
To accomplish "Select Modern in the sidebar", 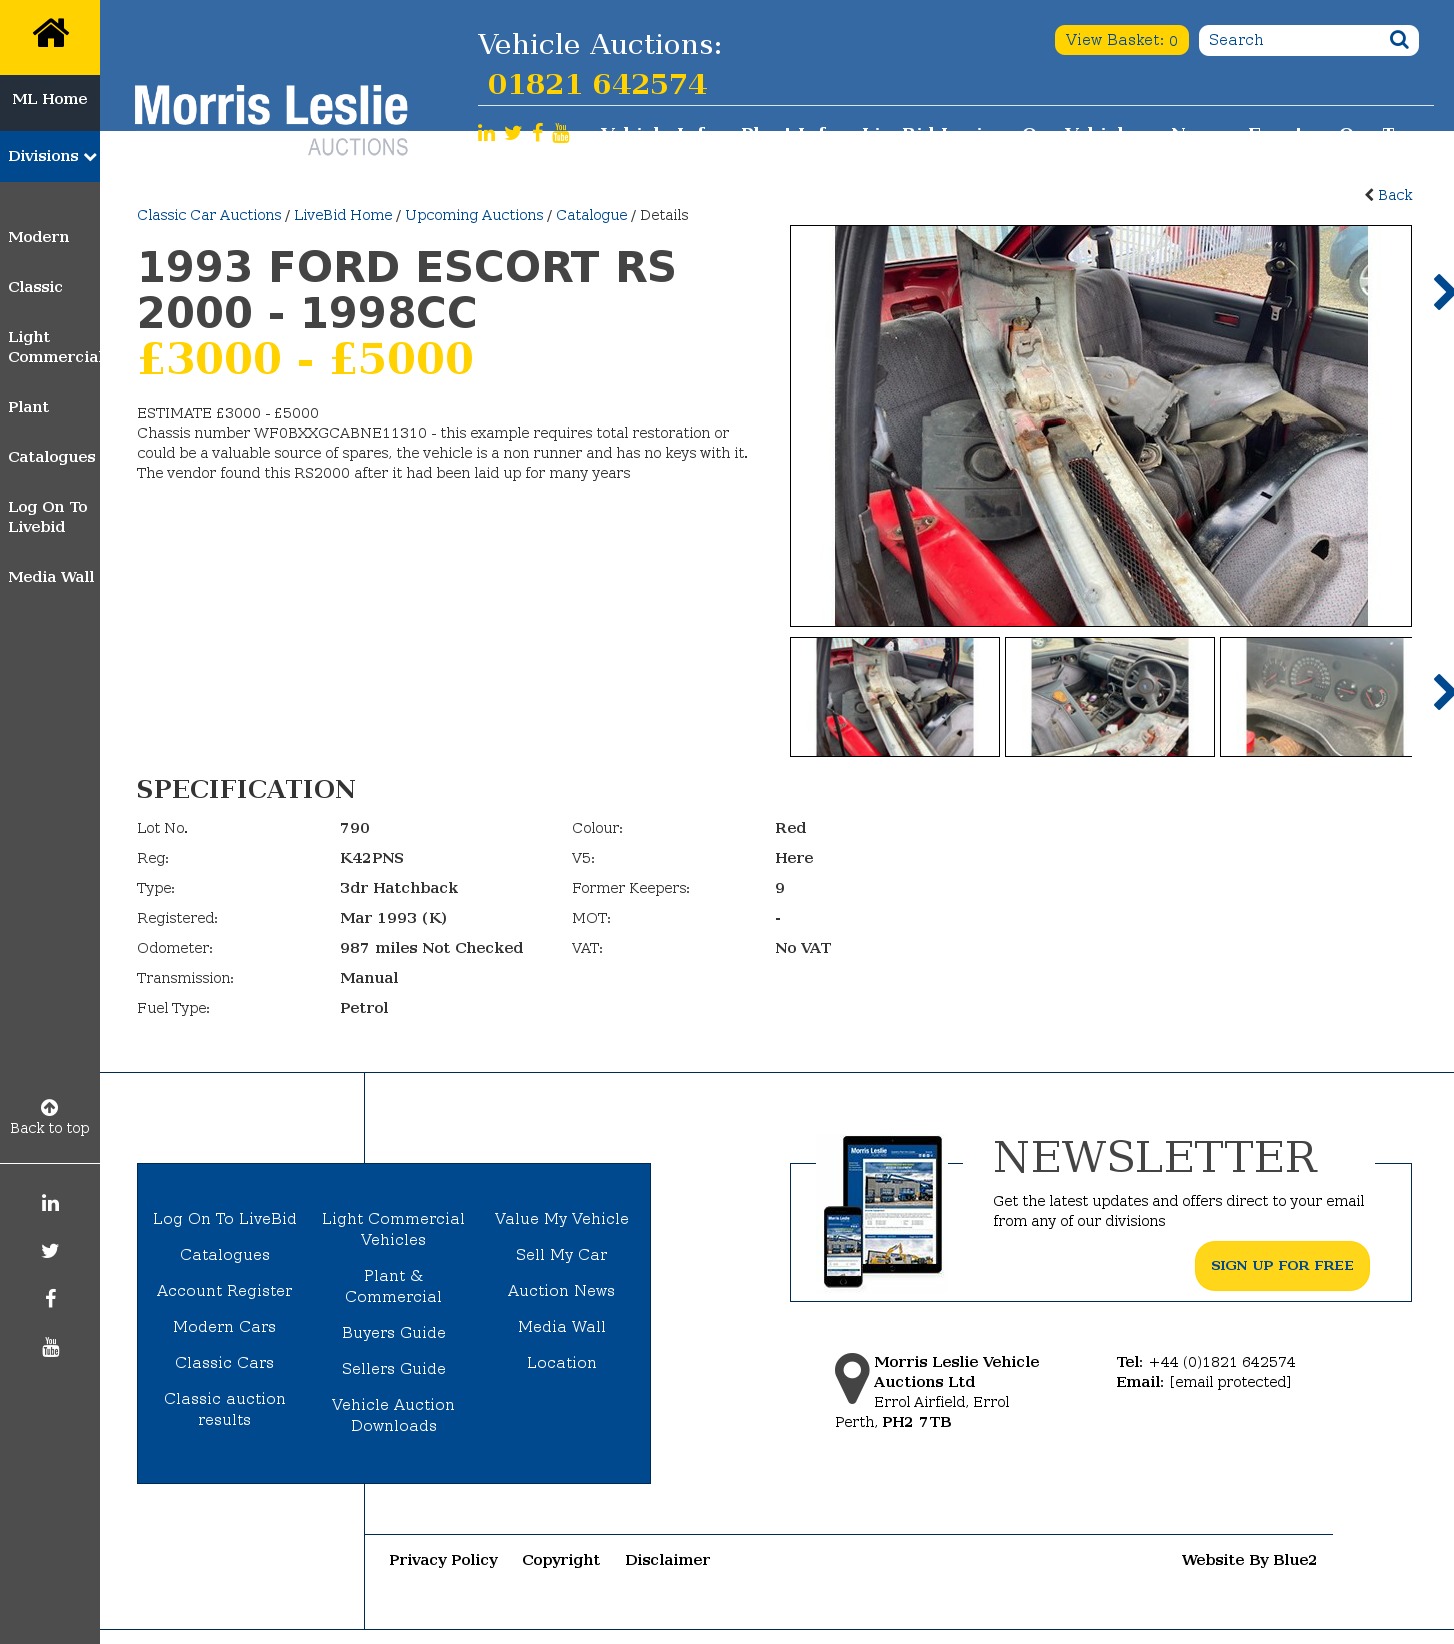I will [39, 237].
